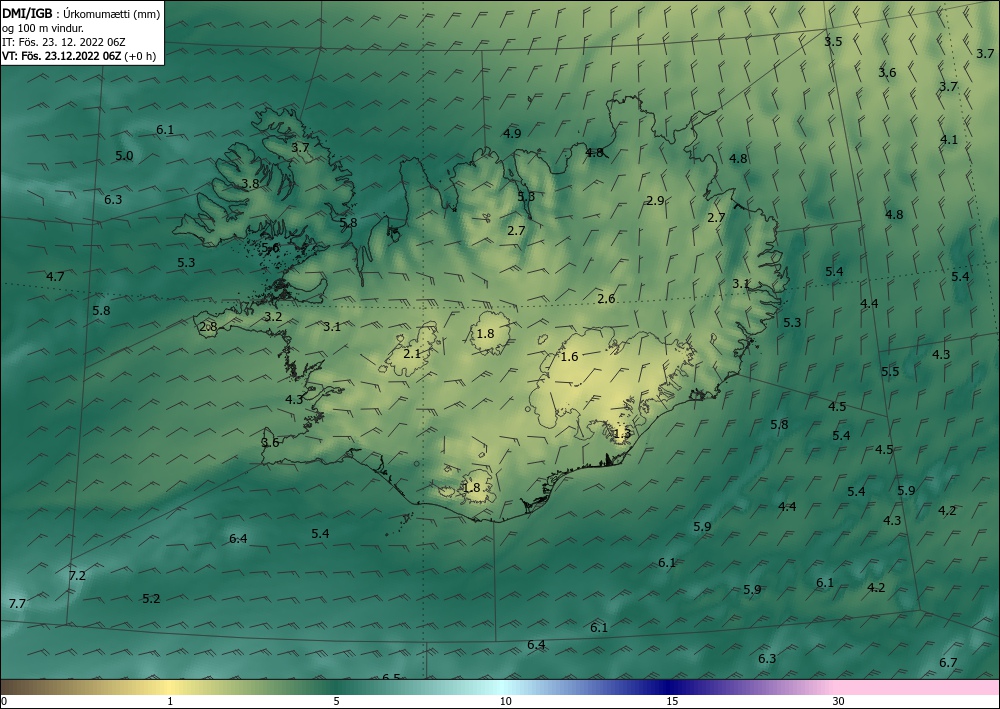Pick the dark navy band of the color scale
1000x709 pixels.
(670, 687)
